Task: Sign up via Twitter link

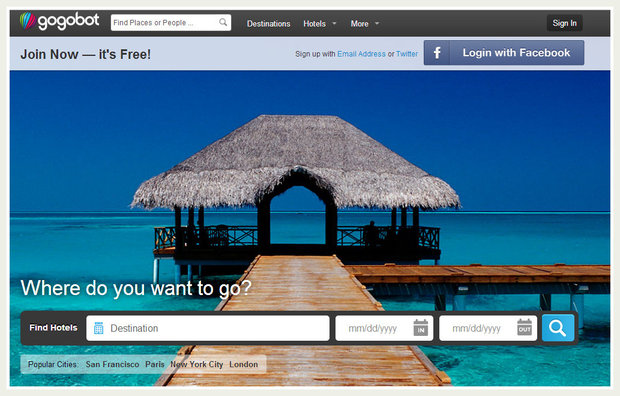Action: point(407,54)
